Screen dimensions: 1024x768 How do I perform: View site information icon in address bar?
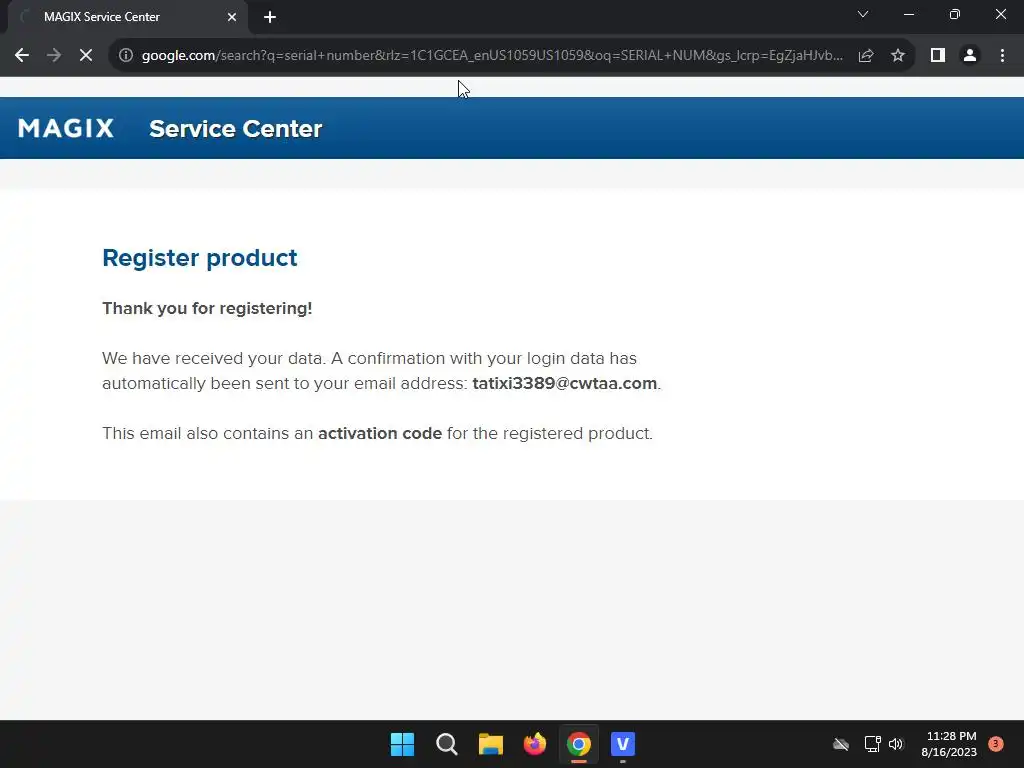point(126,56)
